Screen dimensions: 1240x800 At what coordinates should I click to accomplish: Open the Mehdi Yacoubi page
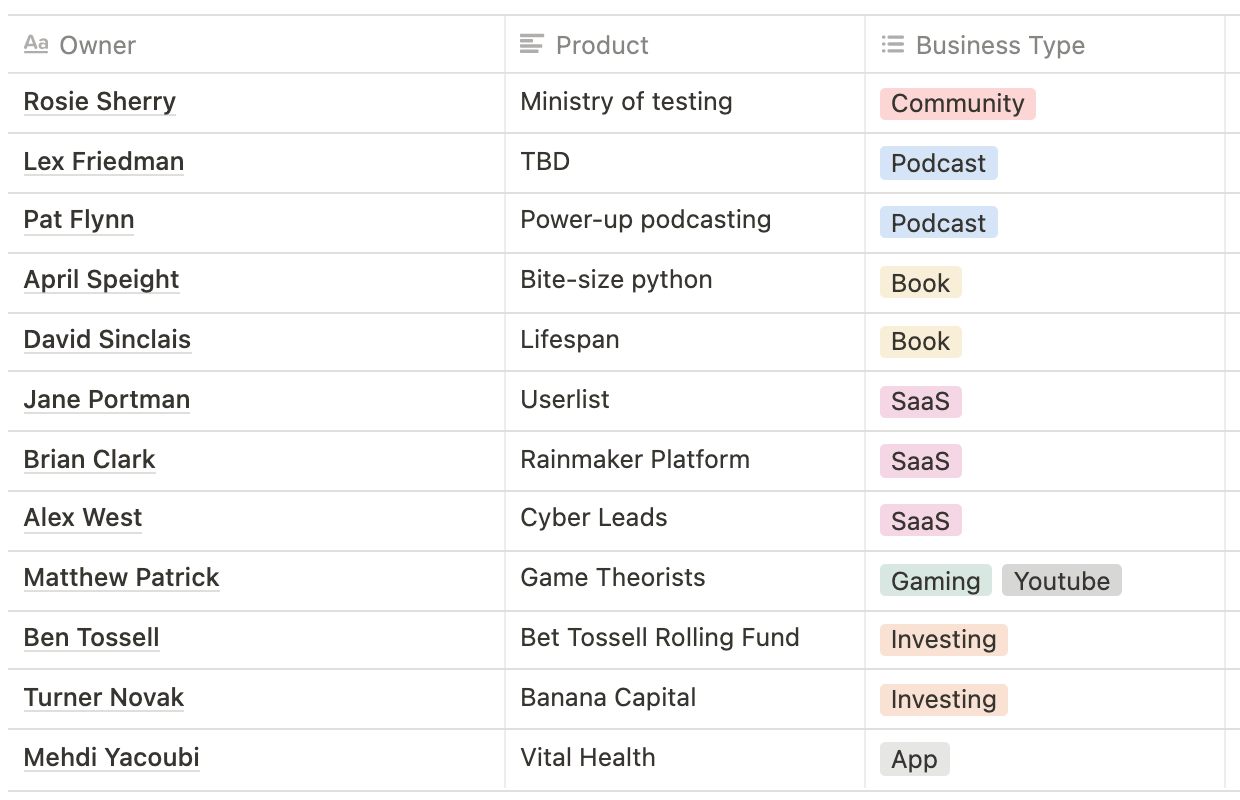(112, 758)
